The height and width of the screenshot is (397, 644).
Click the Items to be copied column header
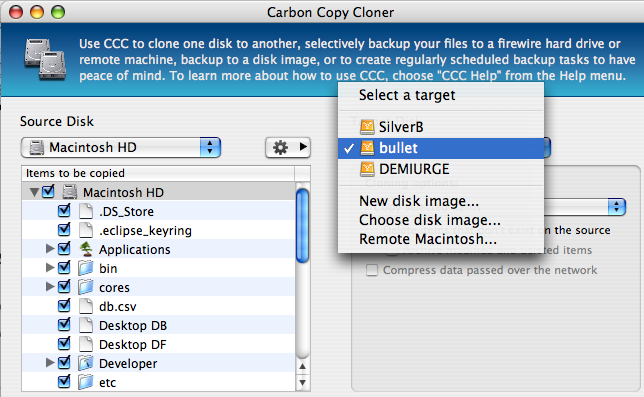coord(158,173)
